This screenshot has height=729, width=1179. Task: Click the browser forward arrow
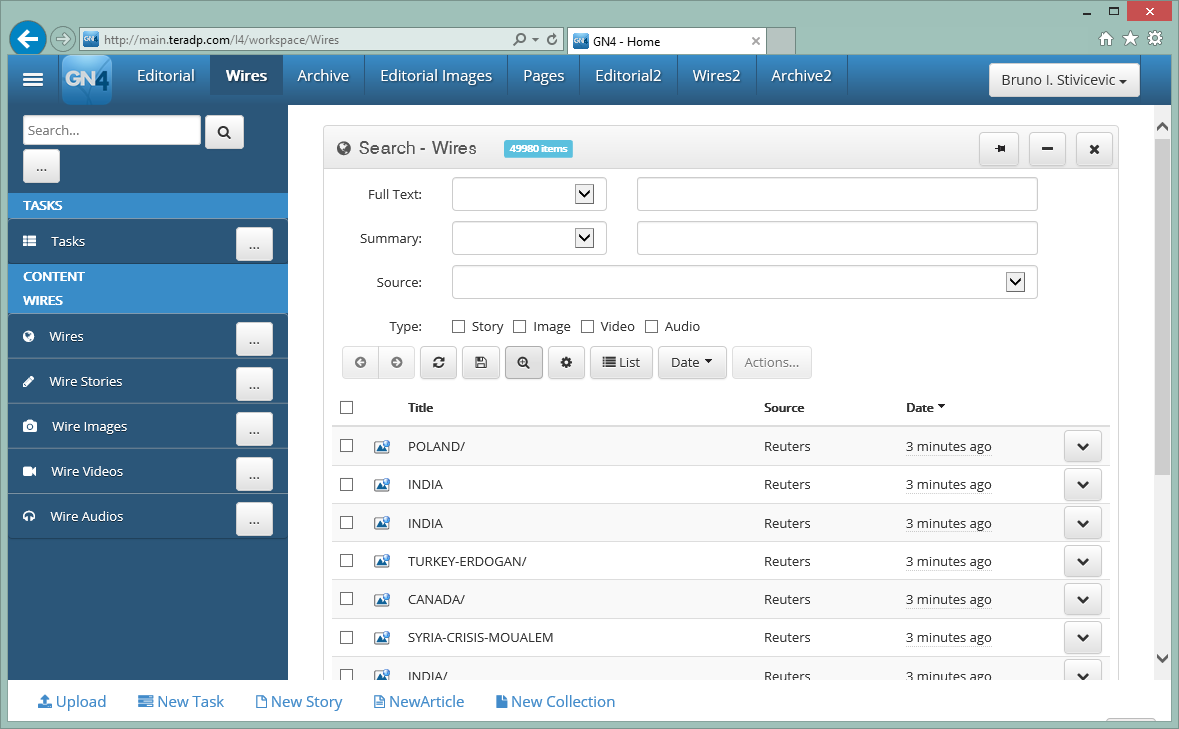(63, 38)
